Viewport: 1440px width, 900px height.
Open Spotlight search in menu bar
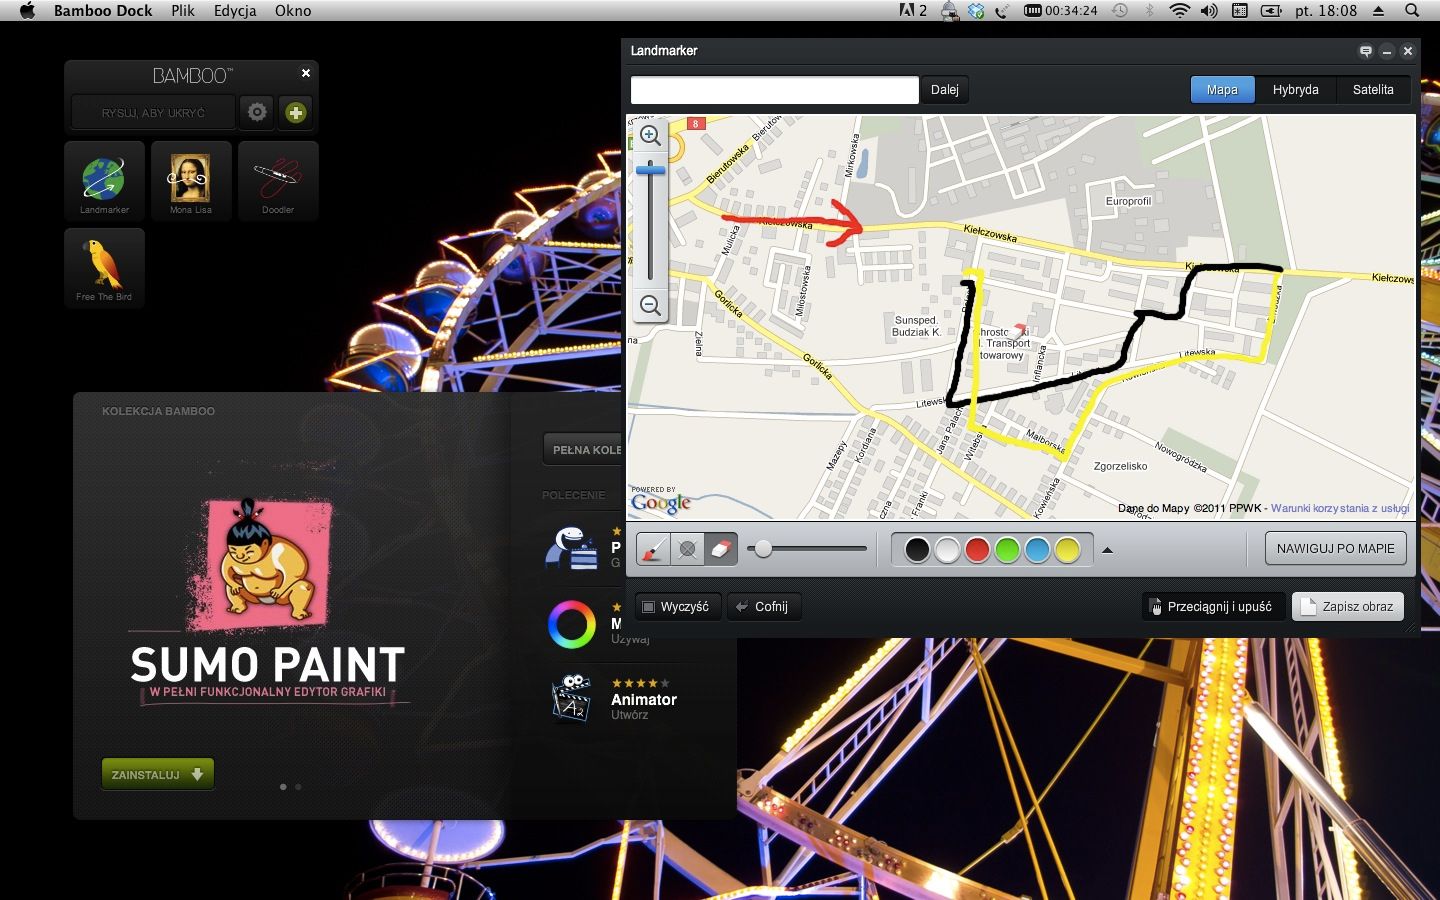point(1412,11)
